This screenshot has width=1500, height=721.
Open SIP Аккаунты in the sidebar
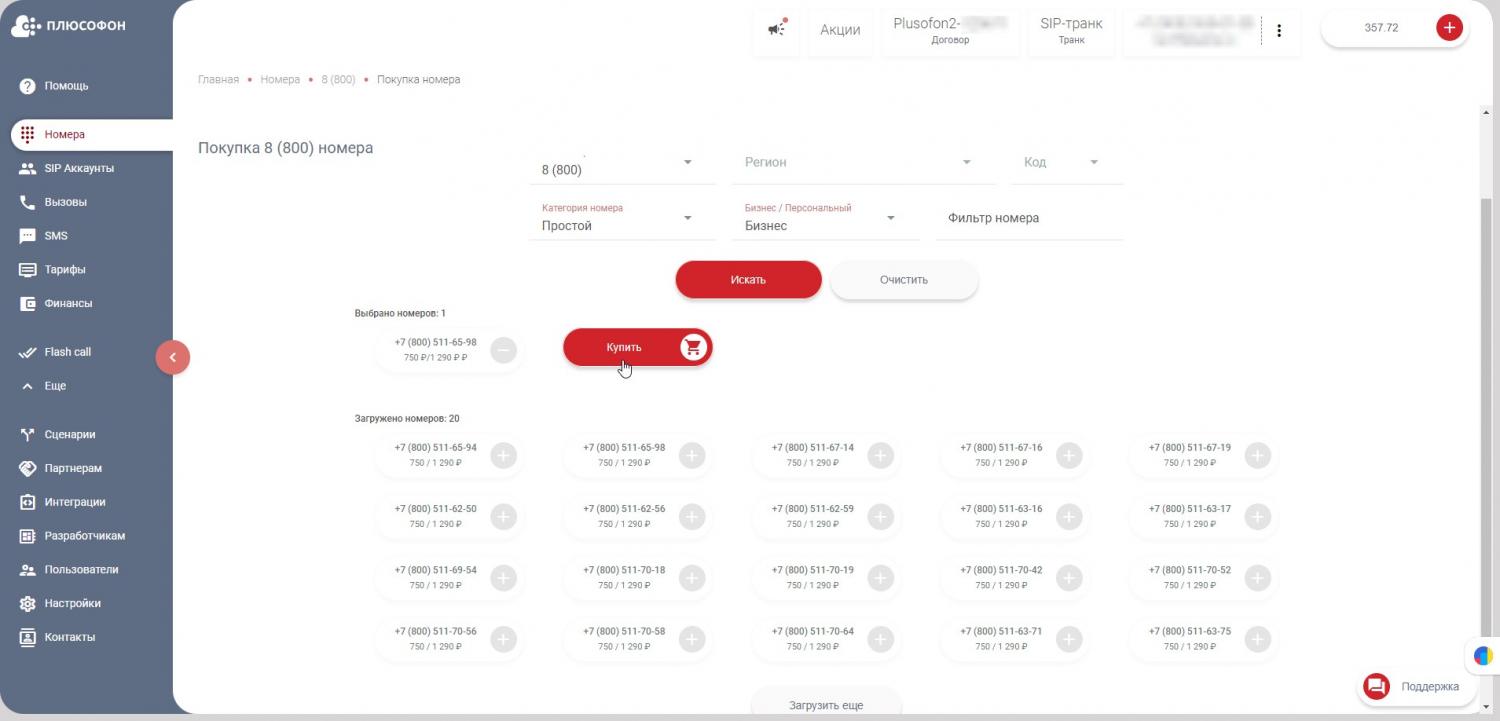[79, 168]
